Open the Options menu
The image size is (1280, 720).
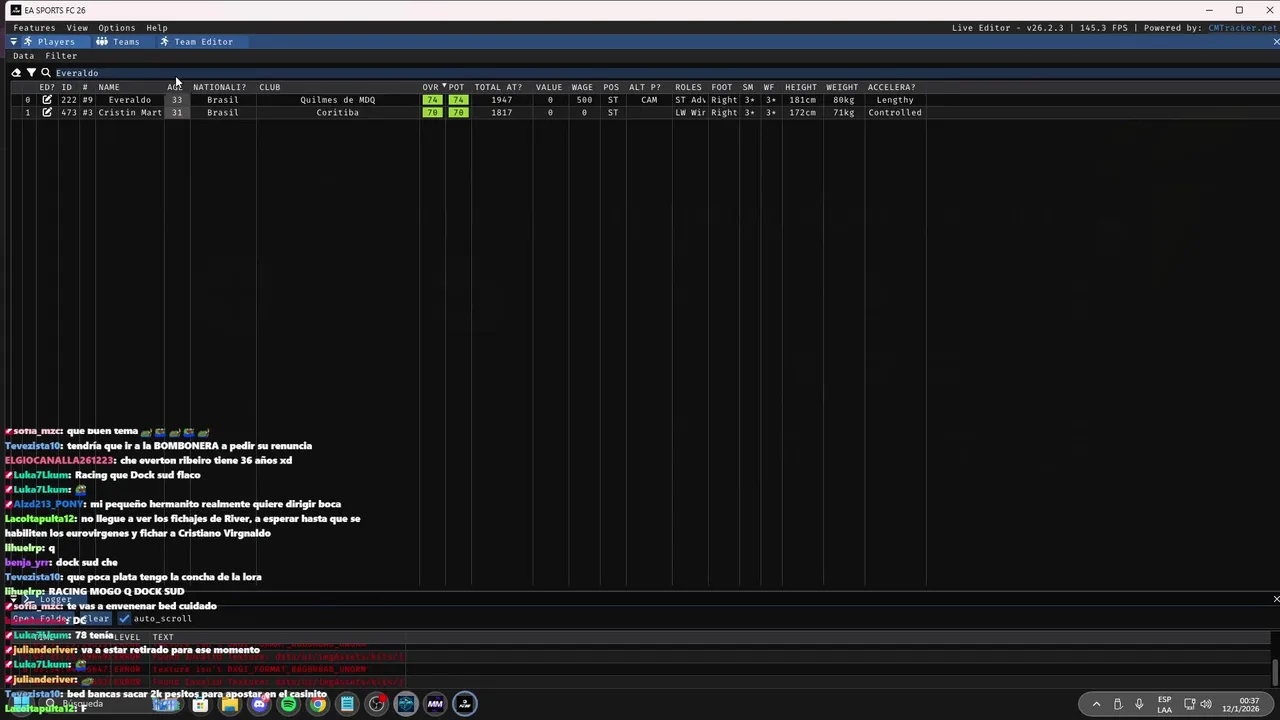point(116,28)
